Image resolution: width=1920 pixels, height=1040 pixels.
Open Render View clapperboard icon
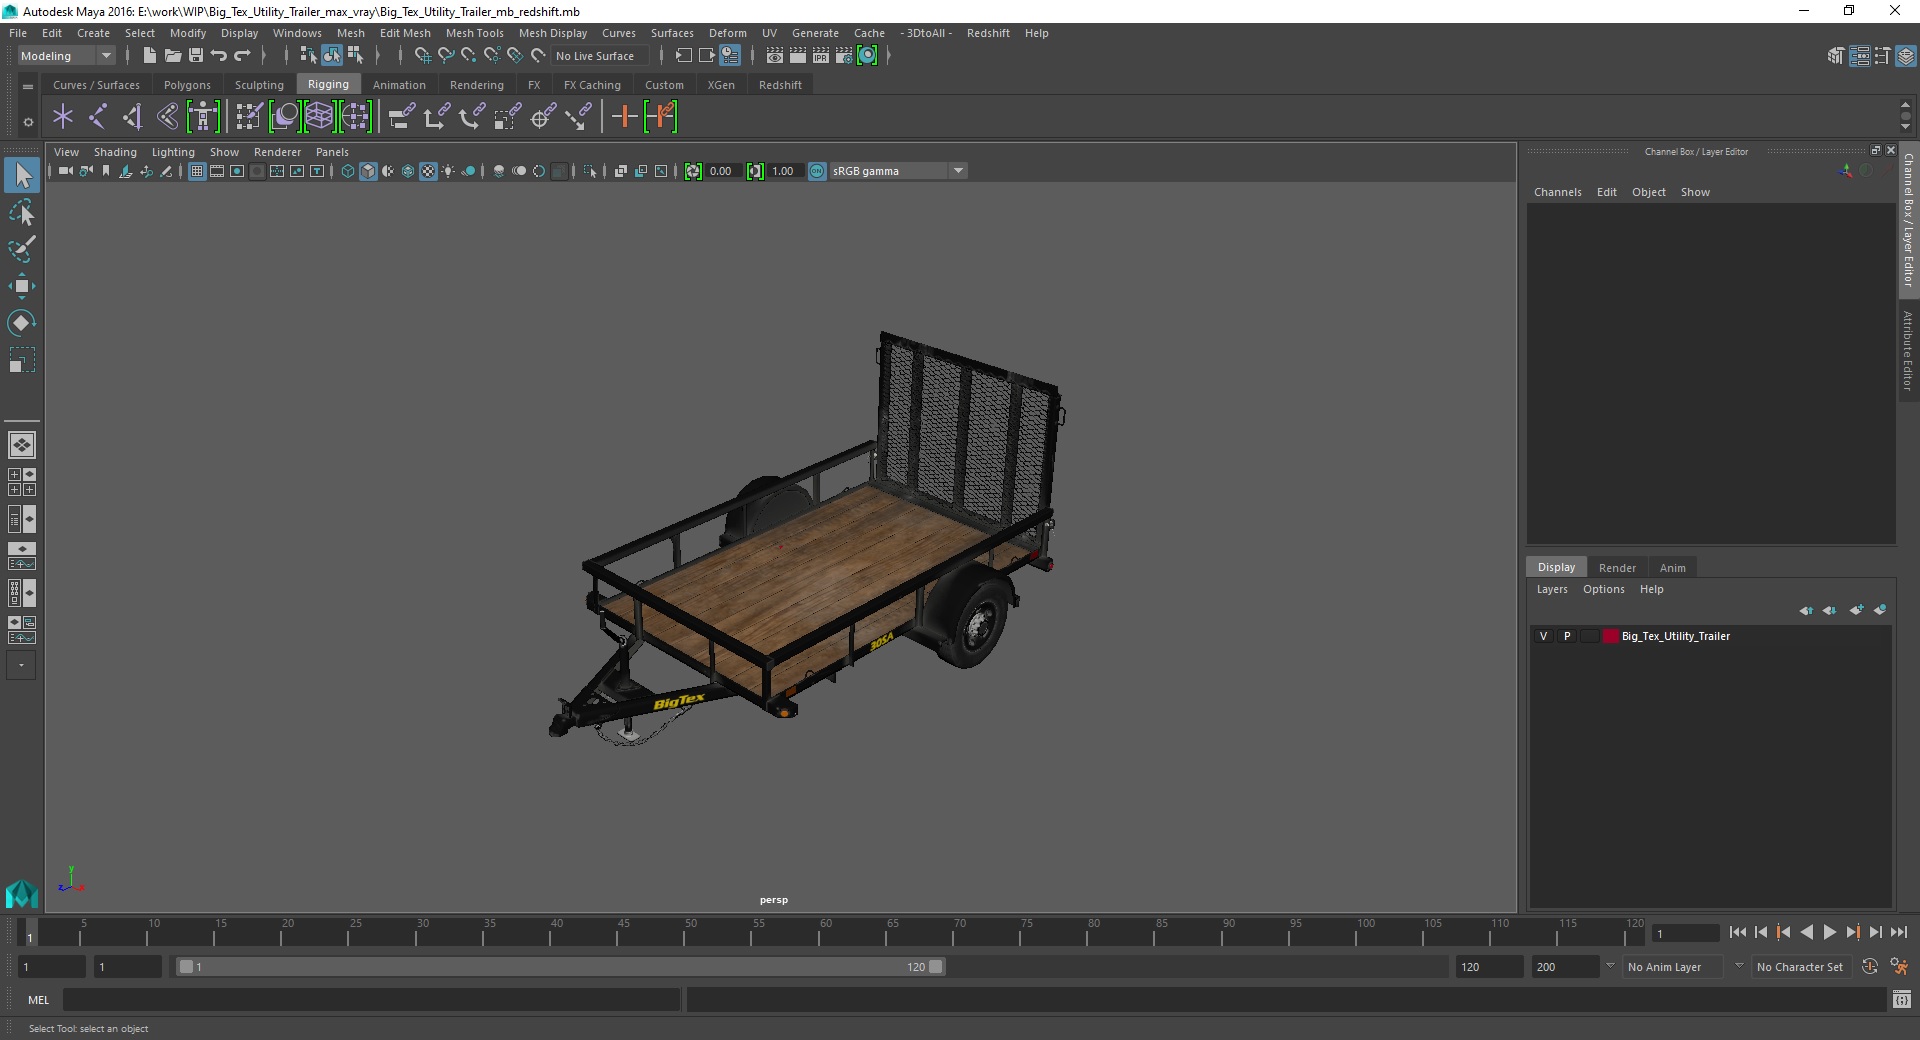tap(775, 56)
